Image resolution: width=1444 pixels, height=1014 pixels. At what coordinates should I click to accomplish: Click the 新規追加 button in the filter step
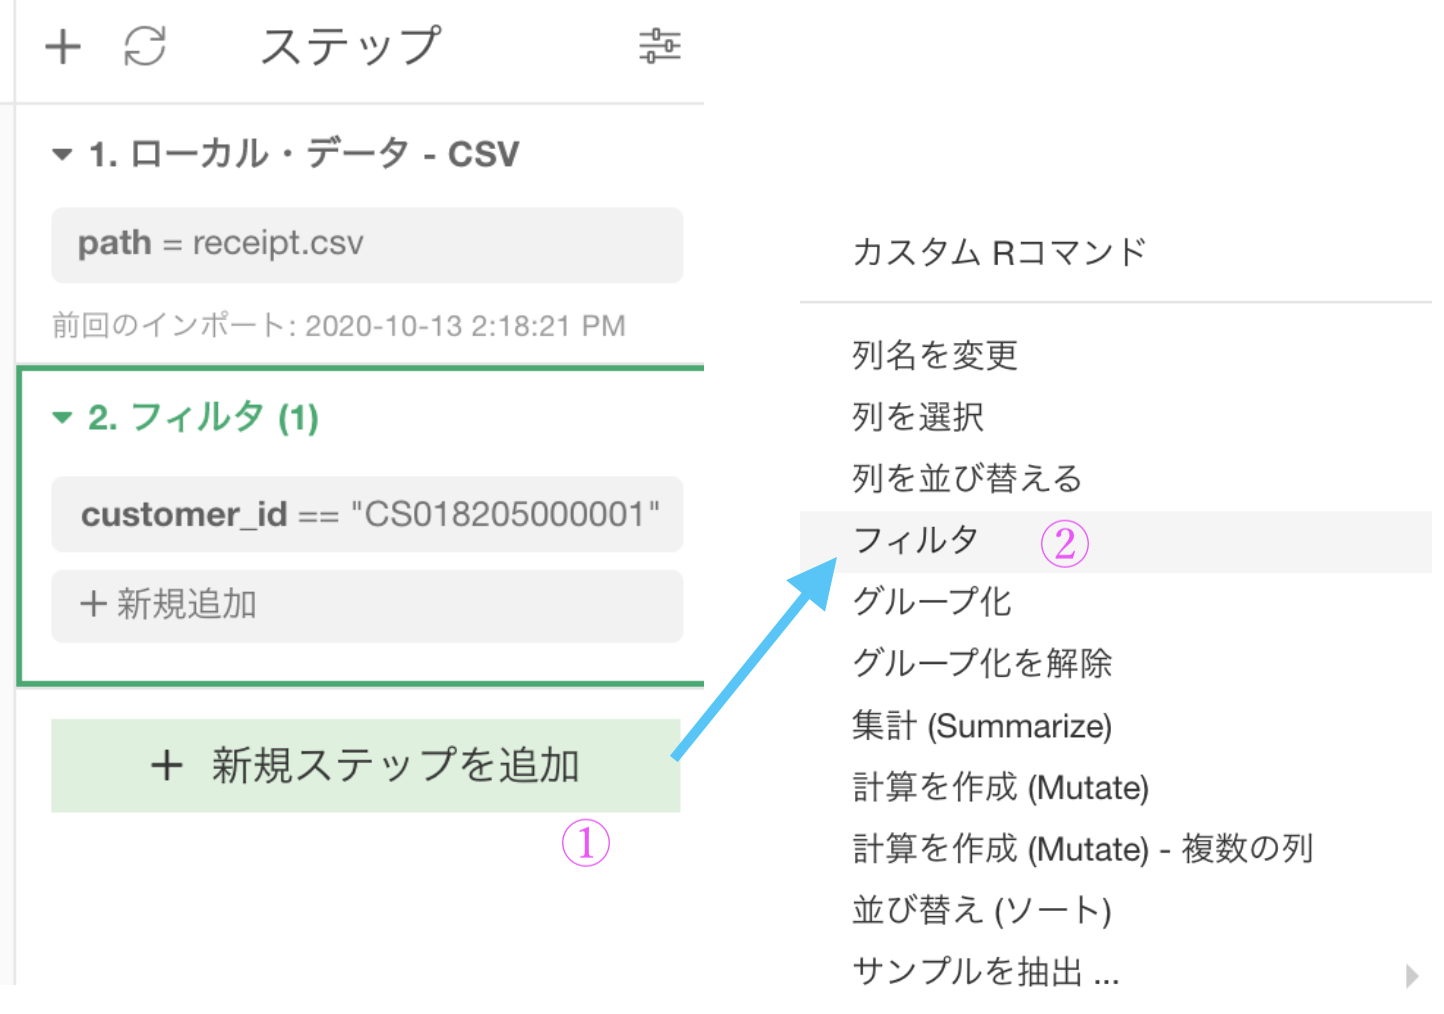click(366, 605)
